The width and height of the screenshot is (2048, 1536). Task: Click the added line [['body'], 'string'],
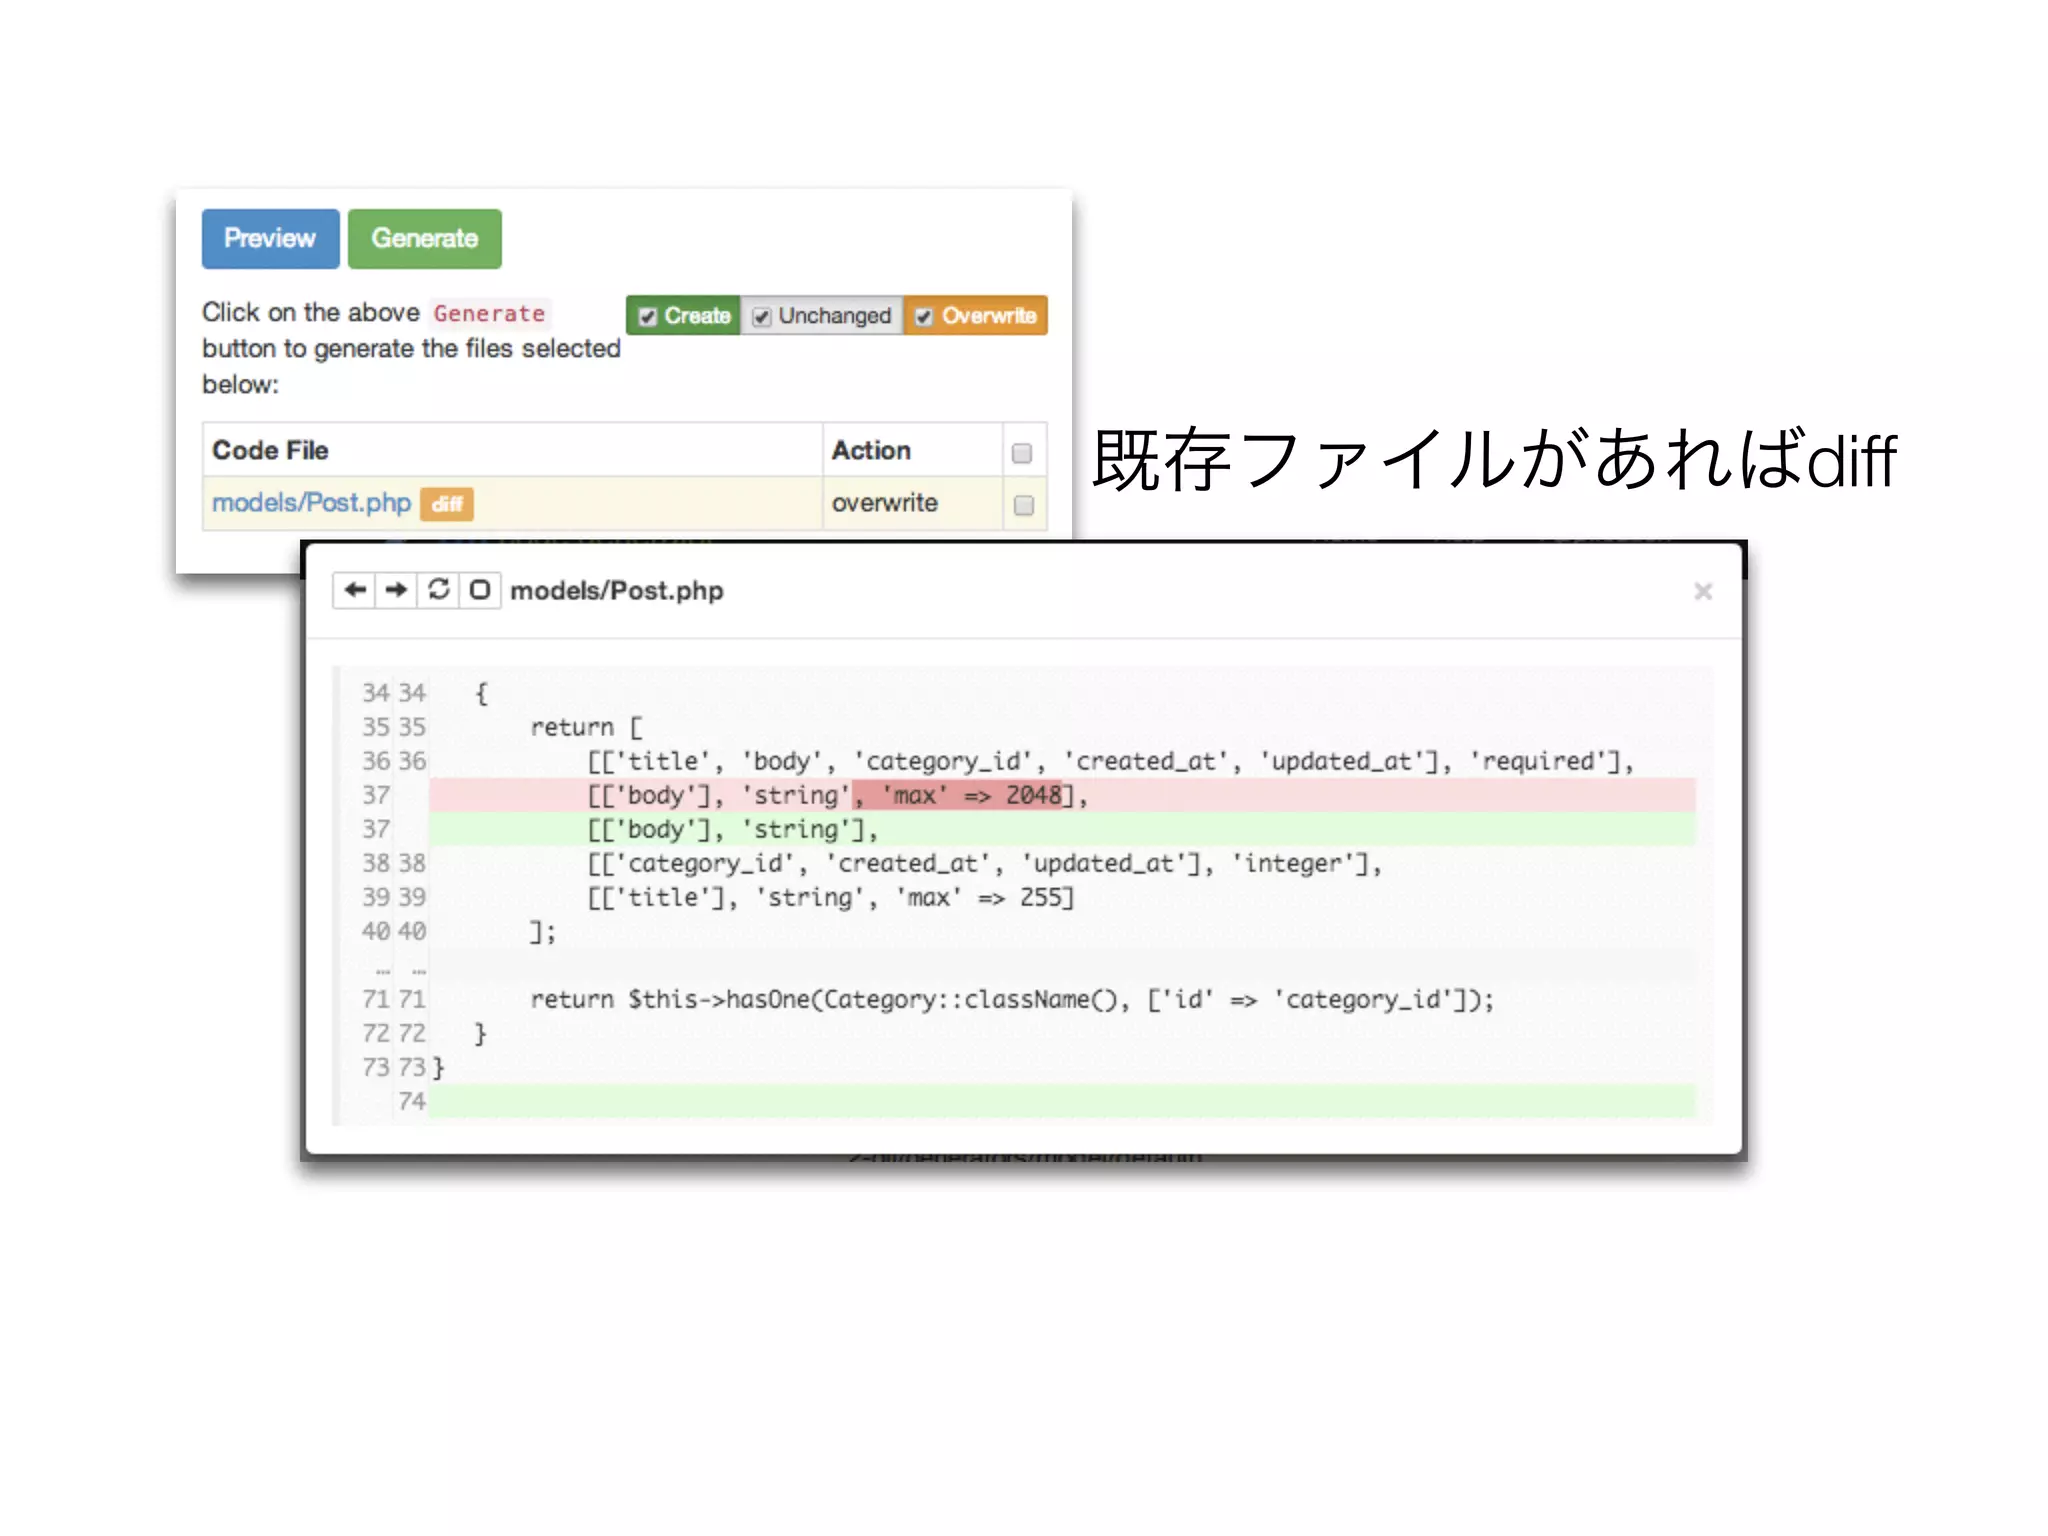(x=1062, y=829)
